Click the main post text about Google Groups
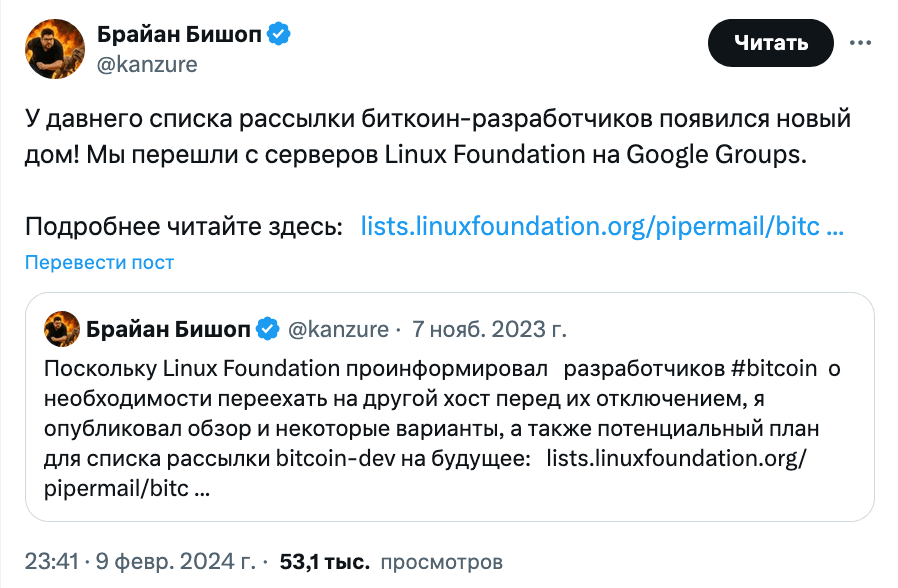 [x=438, y=137]
